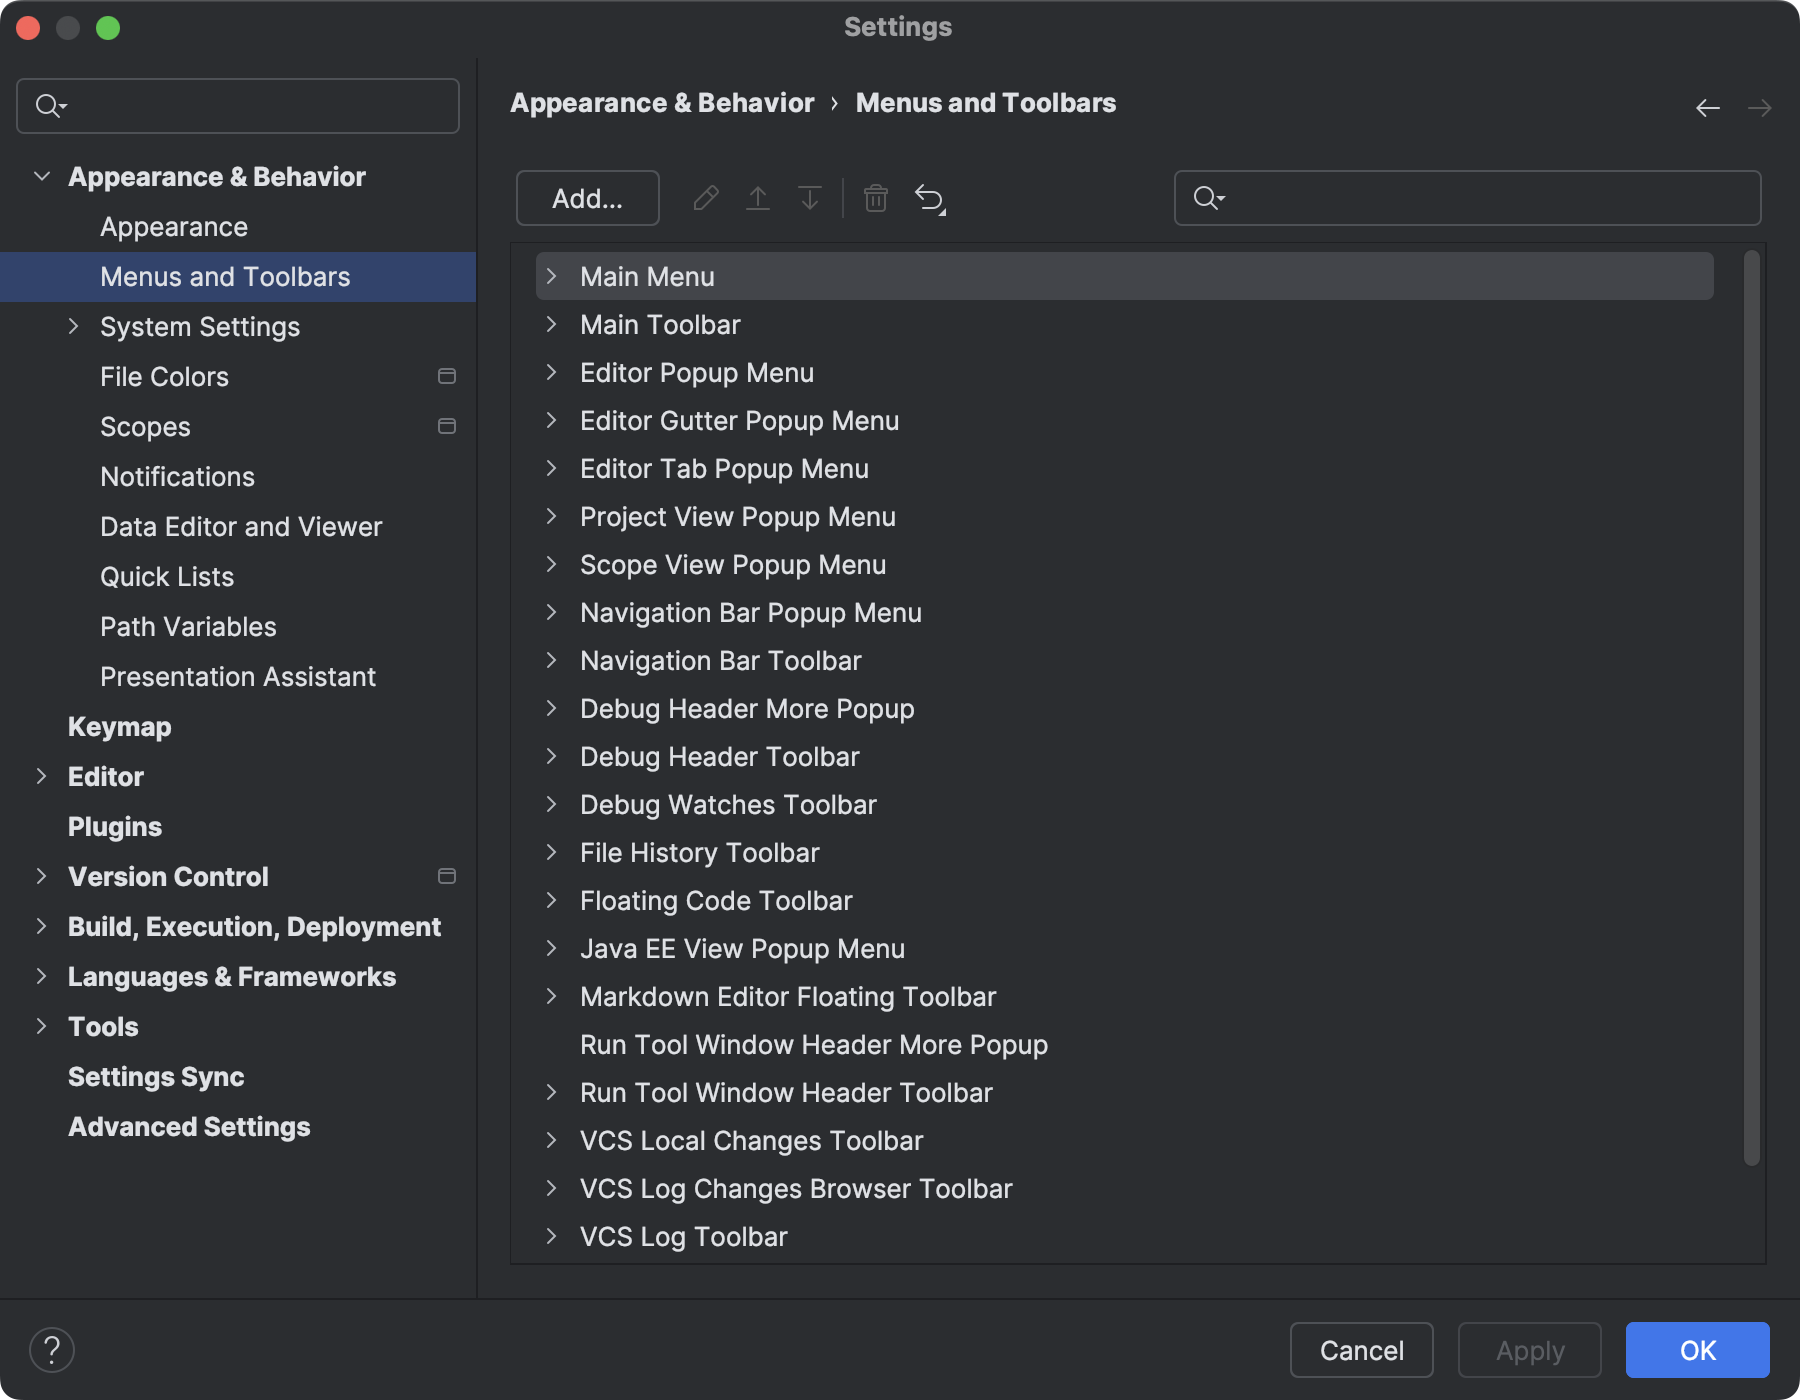Click the delete trash icon

[875, 198]
